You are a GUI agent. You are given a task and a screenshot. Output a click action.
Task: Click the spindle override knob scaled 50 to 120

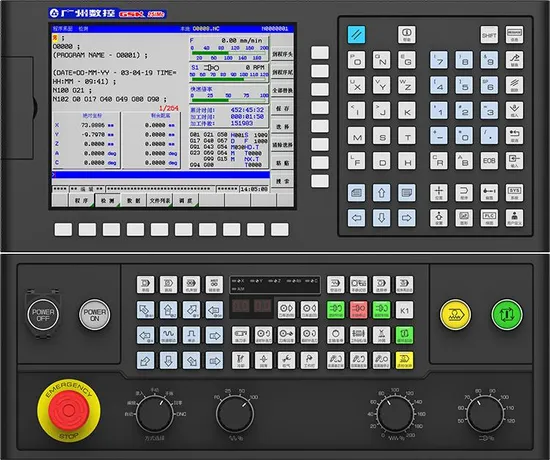click(x=486, y=414)
